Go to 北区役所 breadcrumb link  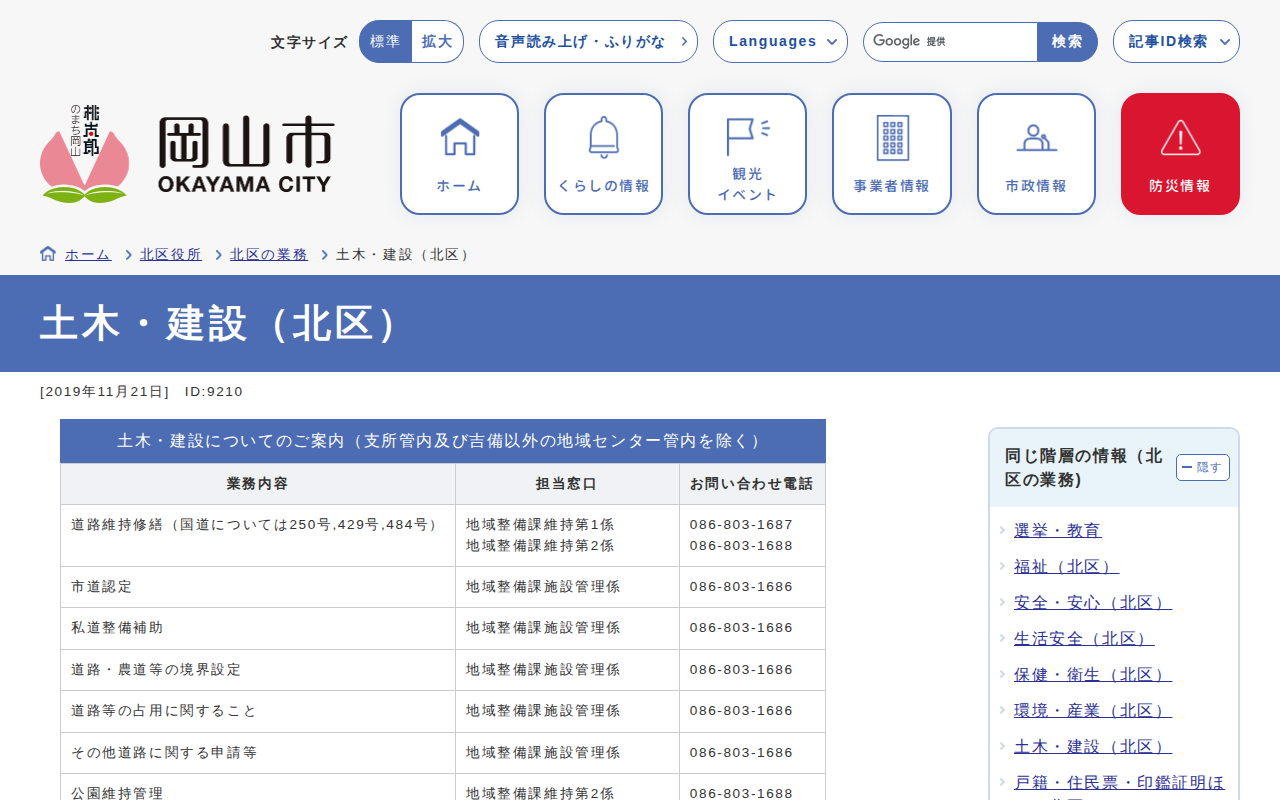(170, 255)
